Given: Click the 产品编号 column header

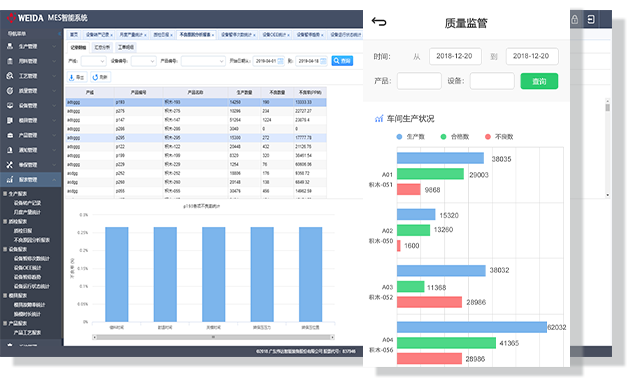Looking at the screenshot, I should coord(138,92).
